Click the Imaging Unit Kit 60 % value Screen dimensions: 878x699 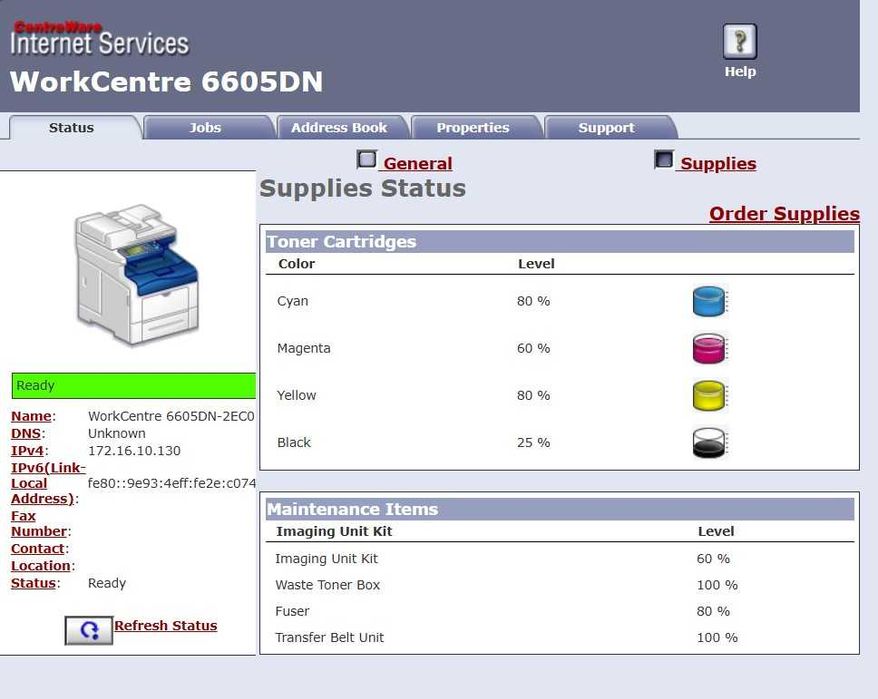click(x=713, y=559)
